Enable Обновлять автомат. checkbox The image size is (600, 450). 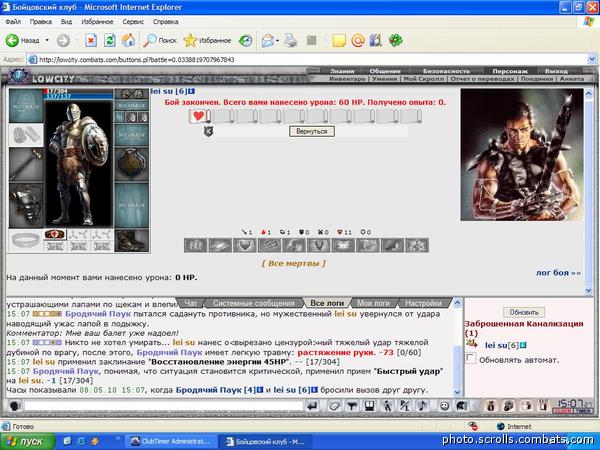(470, 359)
